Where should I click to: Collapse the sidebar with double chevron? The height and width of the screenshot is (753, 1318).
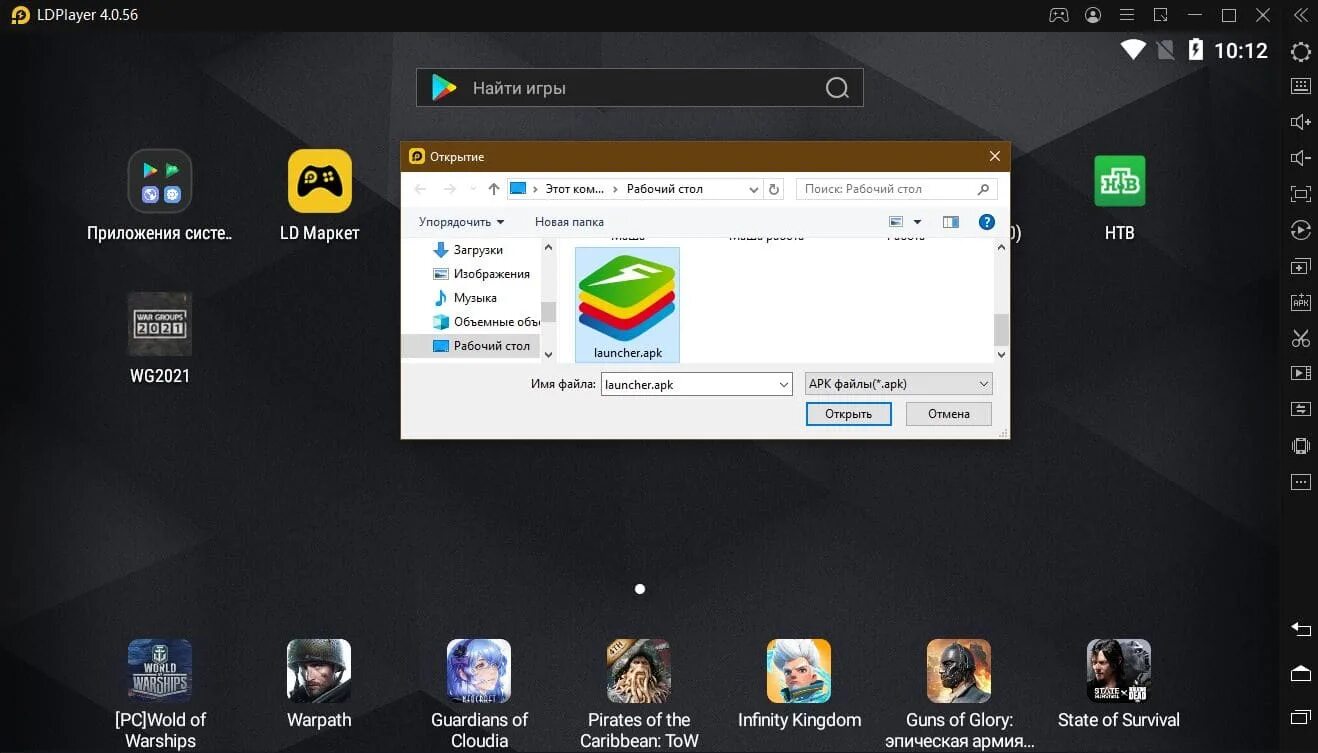pos(1300,15)
